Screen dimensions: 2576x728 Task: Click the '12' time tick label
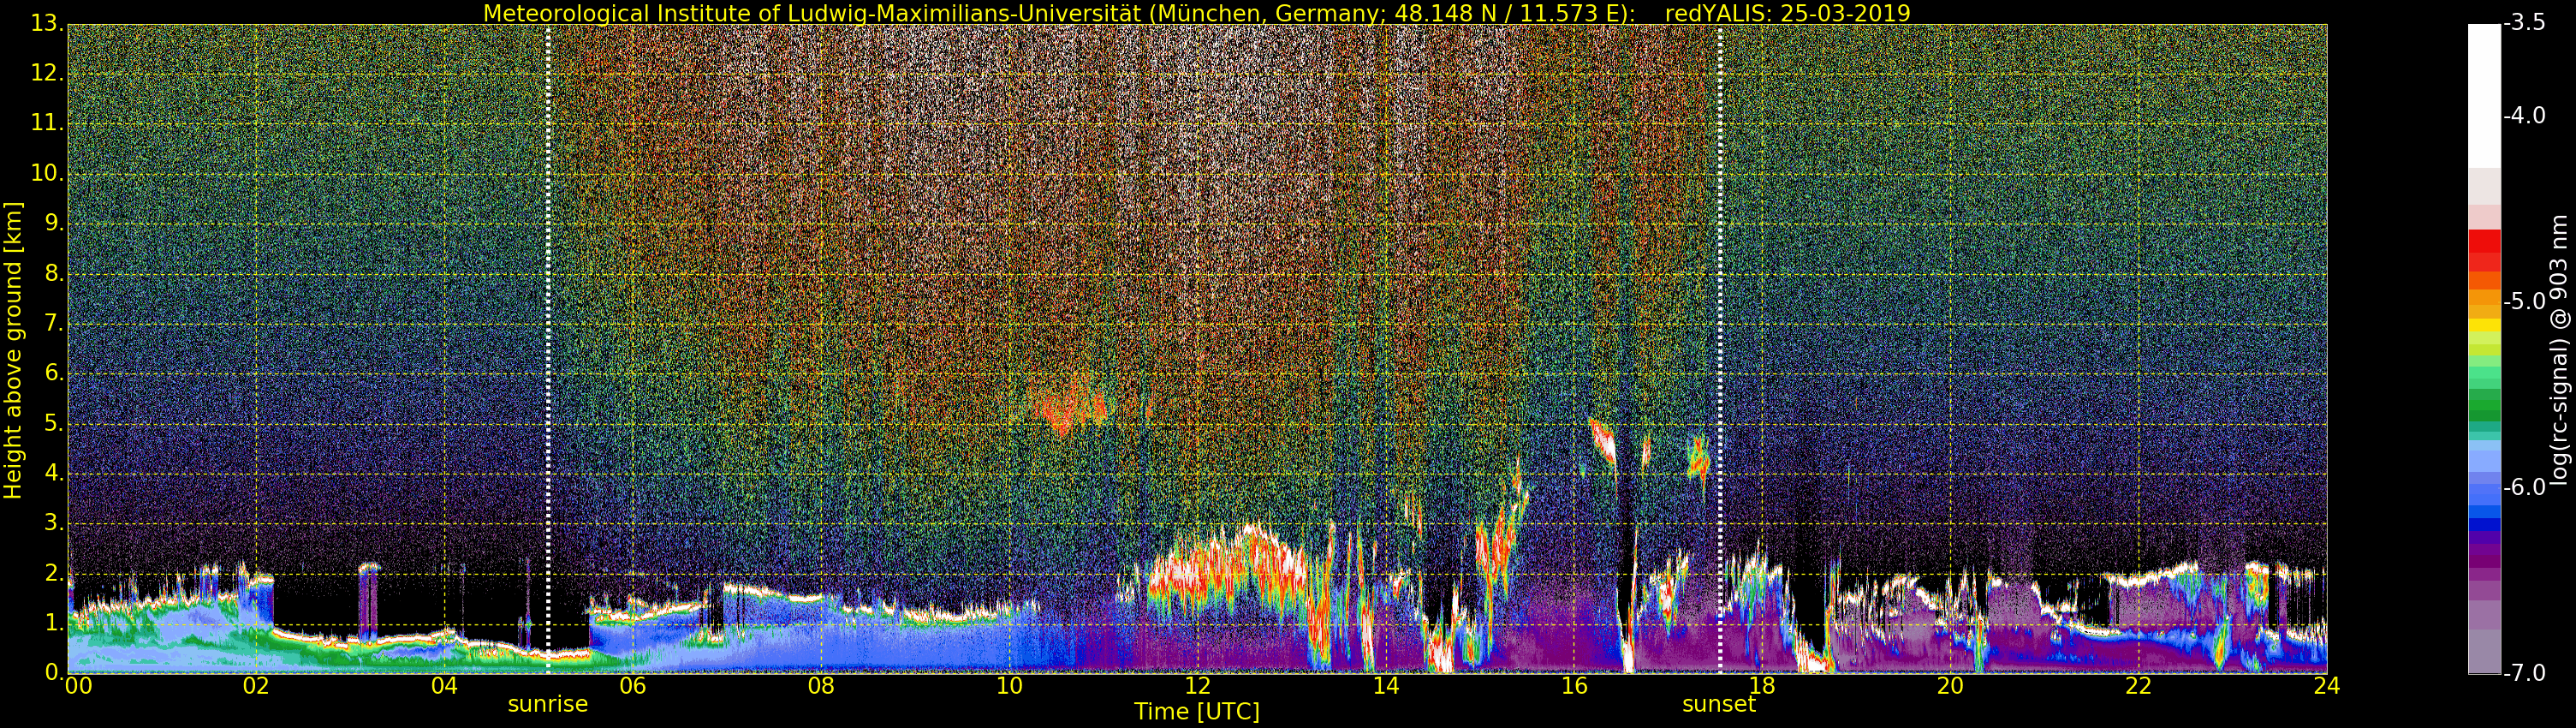click(1197, 685)
